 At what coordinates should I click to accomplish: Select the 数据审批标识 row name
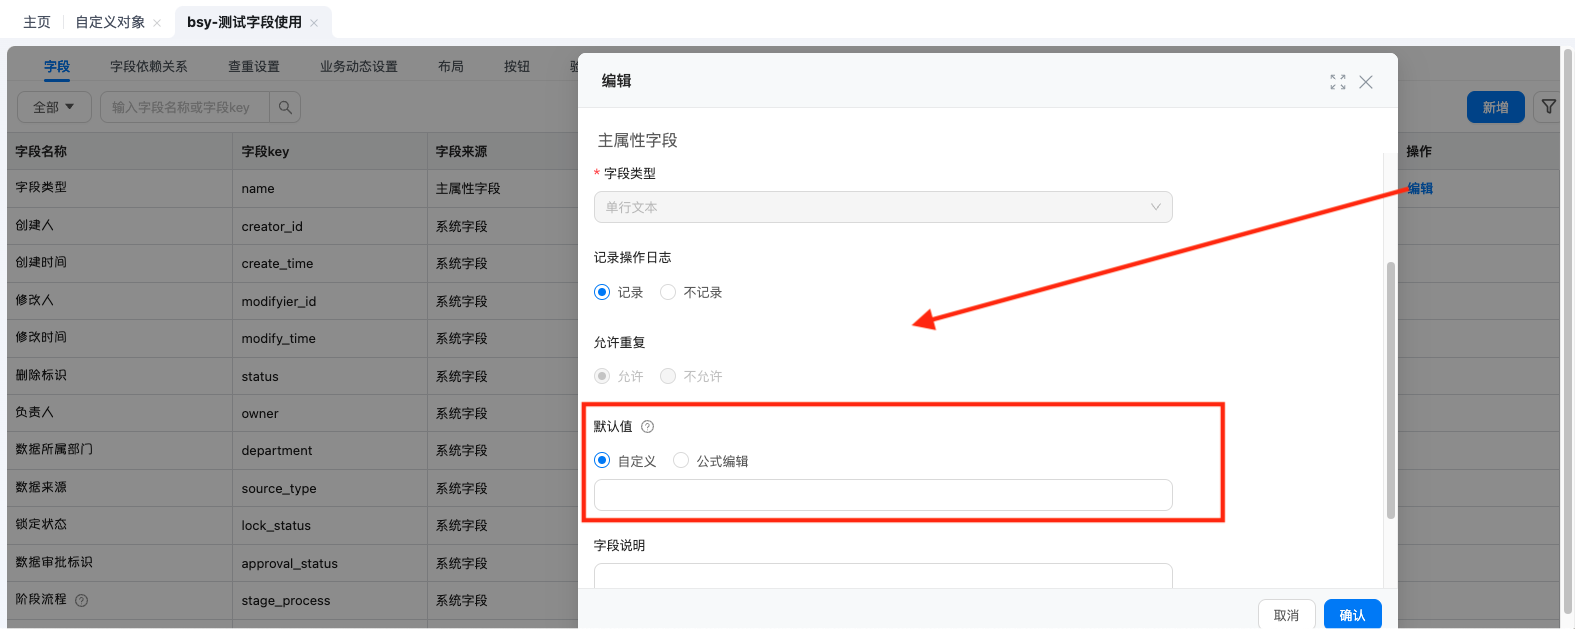tap(54, 562)
